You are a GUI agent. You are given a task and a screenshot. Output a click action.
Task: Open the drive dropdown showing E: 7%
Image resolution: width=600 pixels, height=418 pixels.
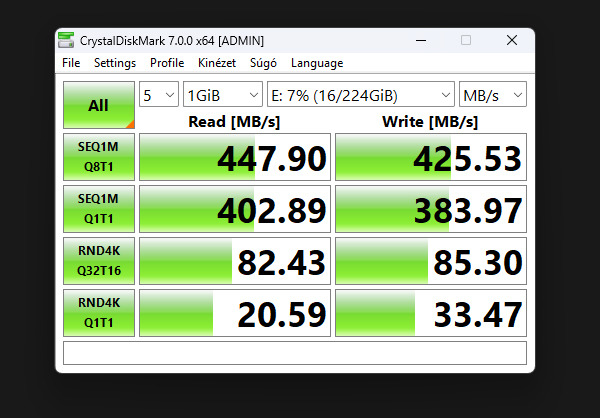click(x=361, y=94)
